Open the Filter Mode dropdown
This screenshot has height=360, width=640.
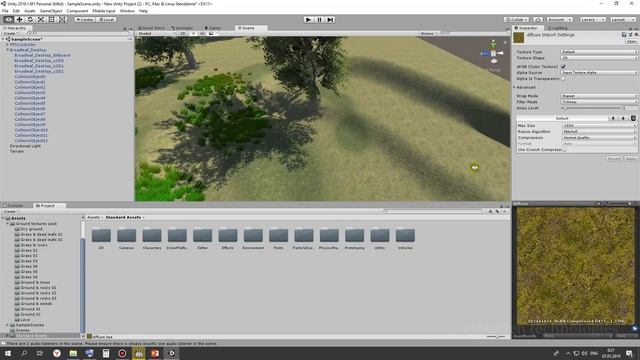pos(599,102)
